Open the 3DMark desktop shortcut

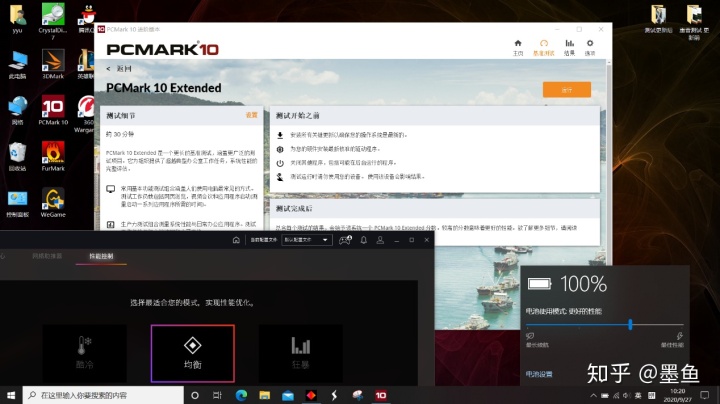(x=53, y=64)
